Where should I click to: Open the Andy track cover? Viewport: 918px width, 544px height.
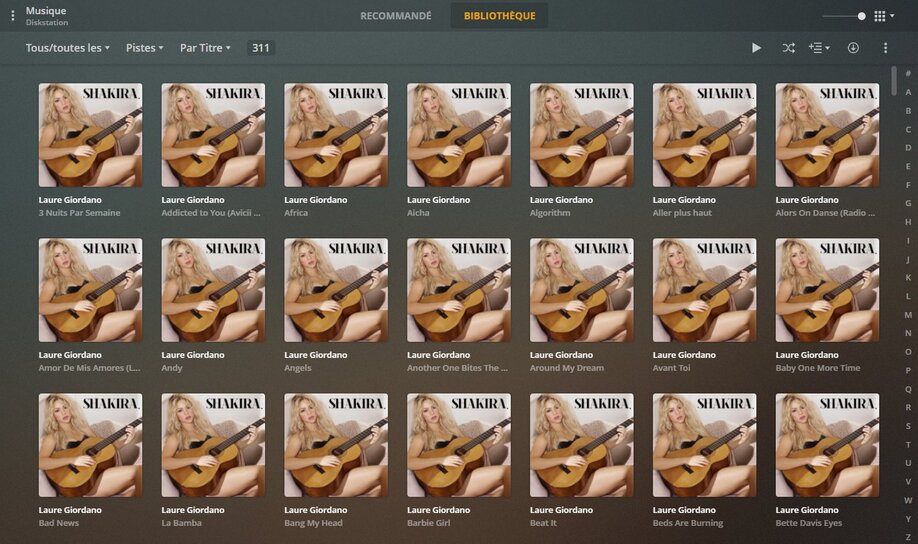213,290
